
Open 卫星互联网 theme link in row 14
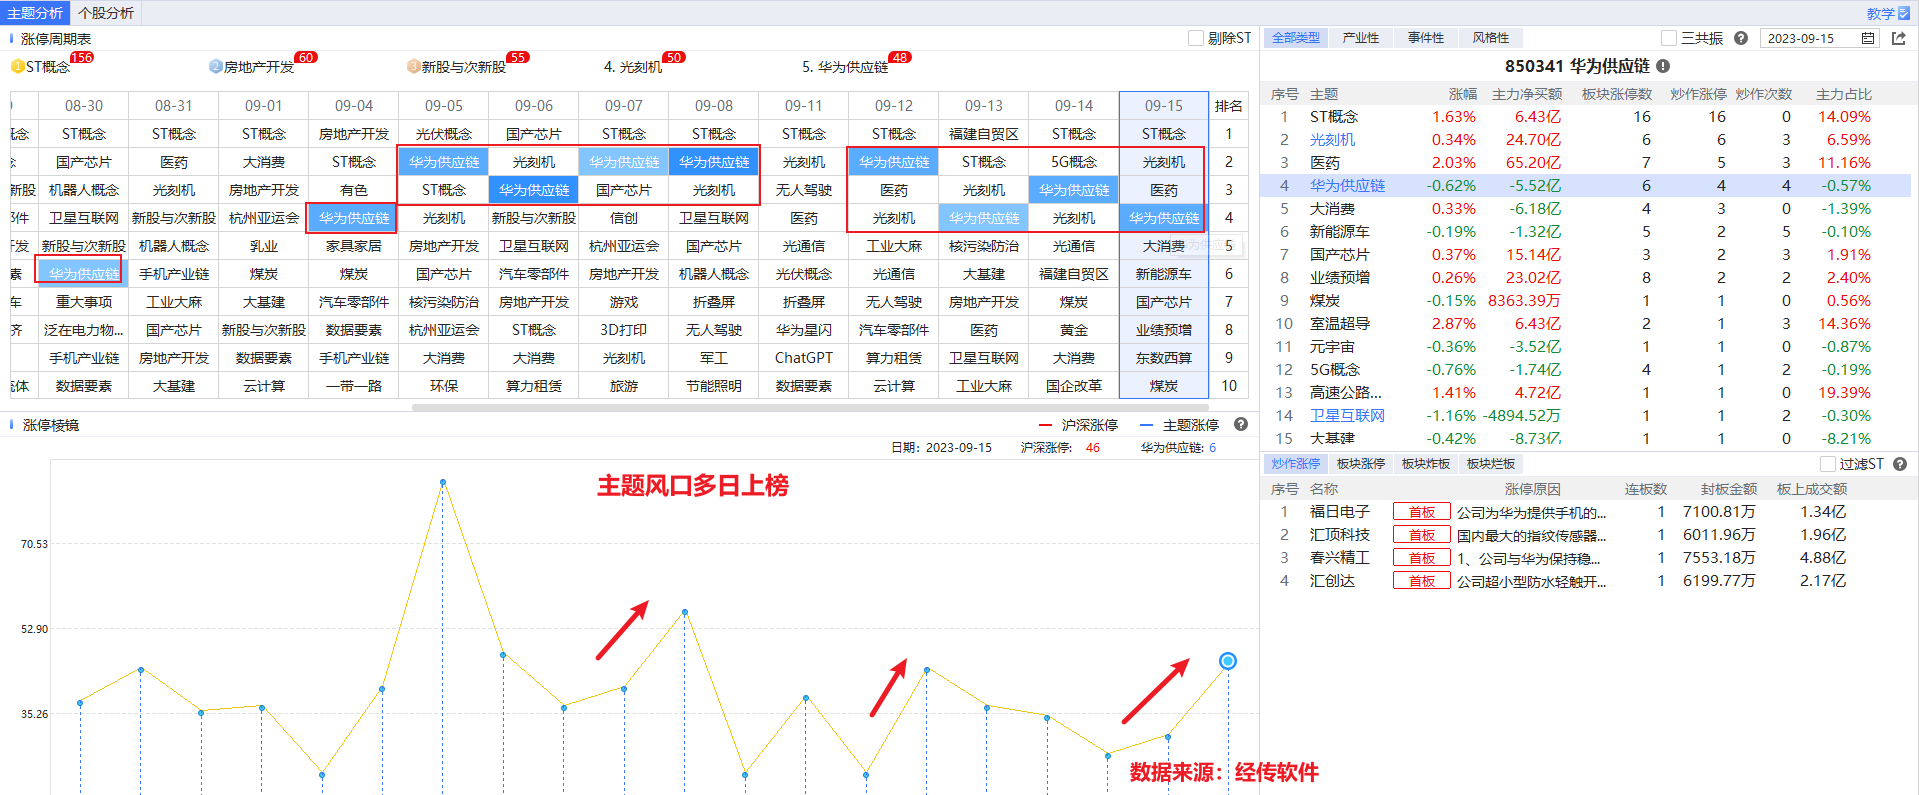(1348, 416)
